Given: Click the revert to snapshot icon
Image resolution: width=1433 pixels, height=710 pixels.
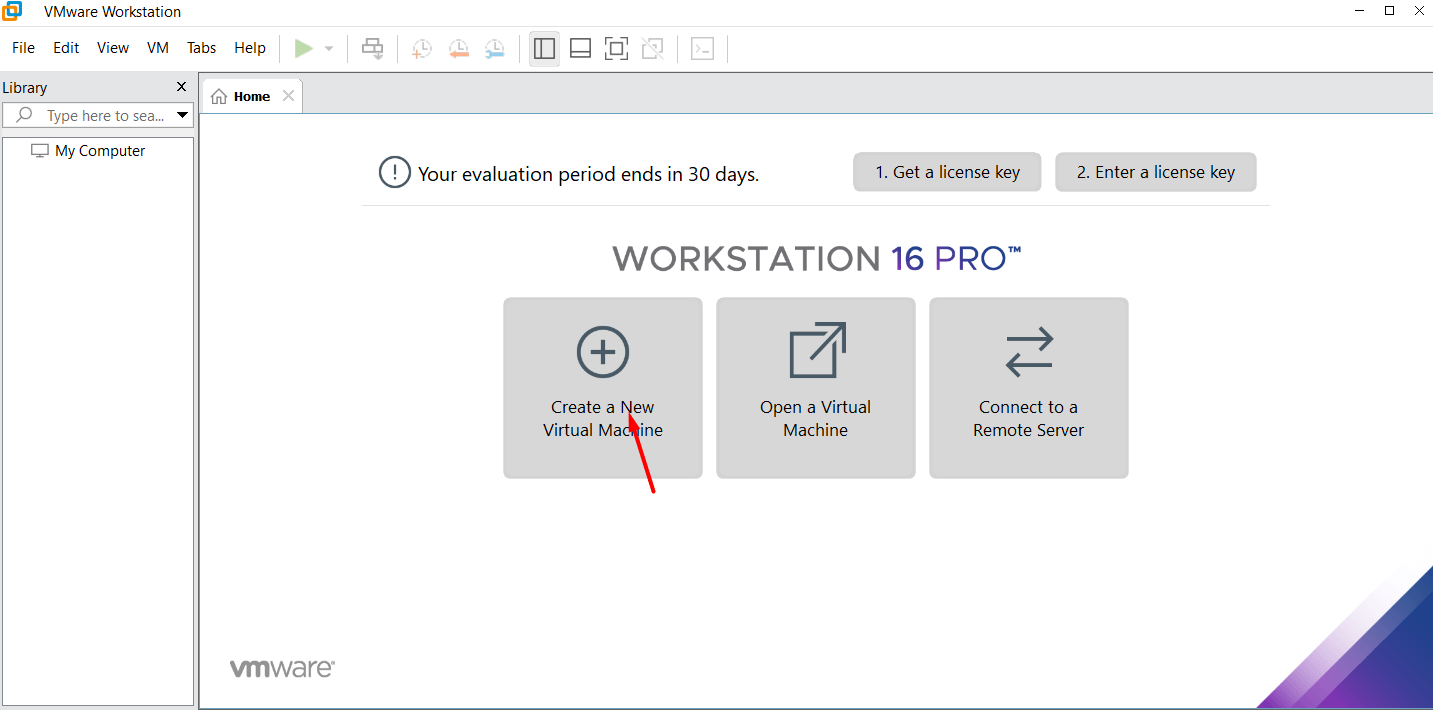Looking at the screenshot, I should (458, 48).
